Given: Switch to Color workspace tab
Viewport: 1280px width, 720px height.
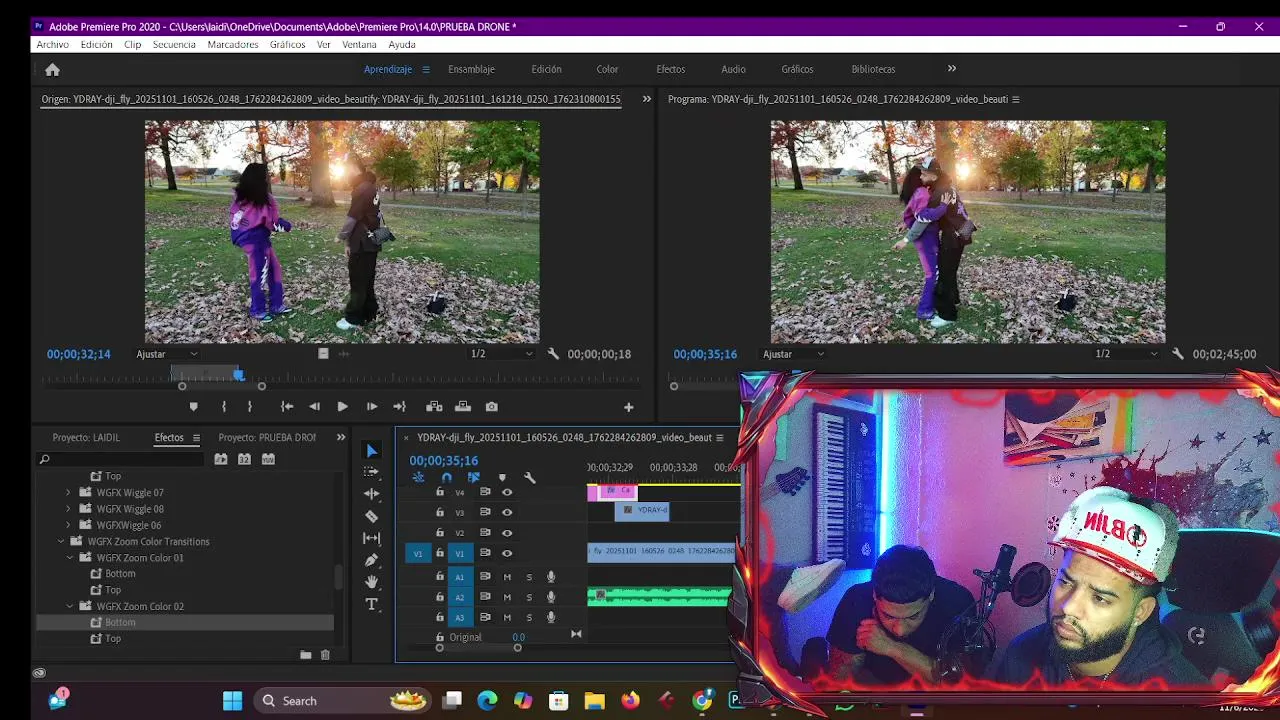Looking at the screenshot, I should pos(608,69).
